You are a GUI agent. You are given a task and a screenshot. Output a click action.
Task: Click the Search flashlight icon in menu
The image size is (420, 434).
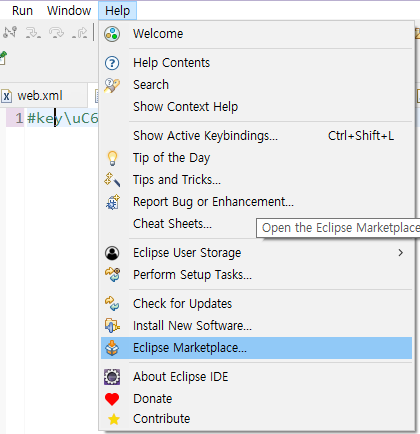coord(112,85)
